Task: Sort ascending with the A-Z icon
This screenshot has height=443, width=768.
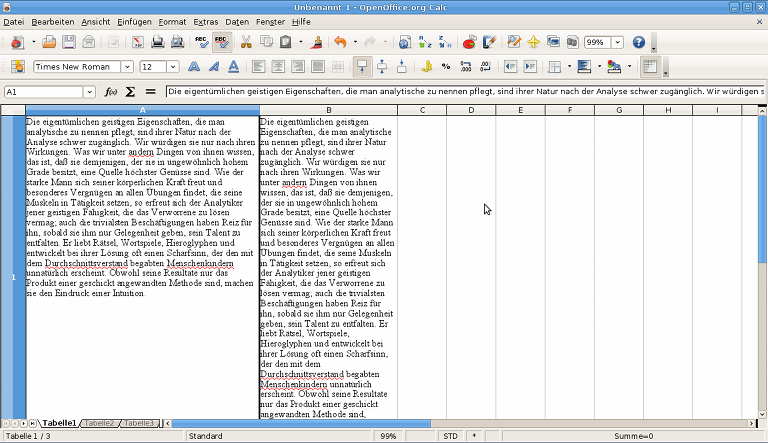Action: (x=424, y=42)
